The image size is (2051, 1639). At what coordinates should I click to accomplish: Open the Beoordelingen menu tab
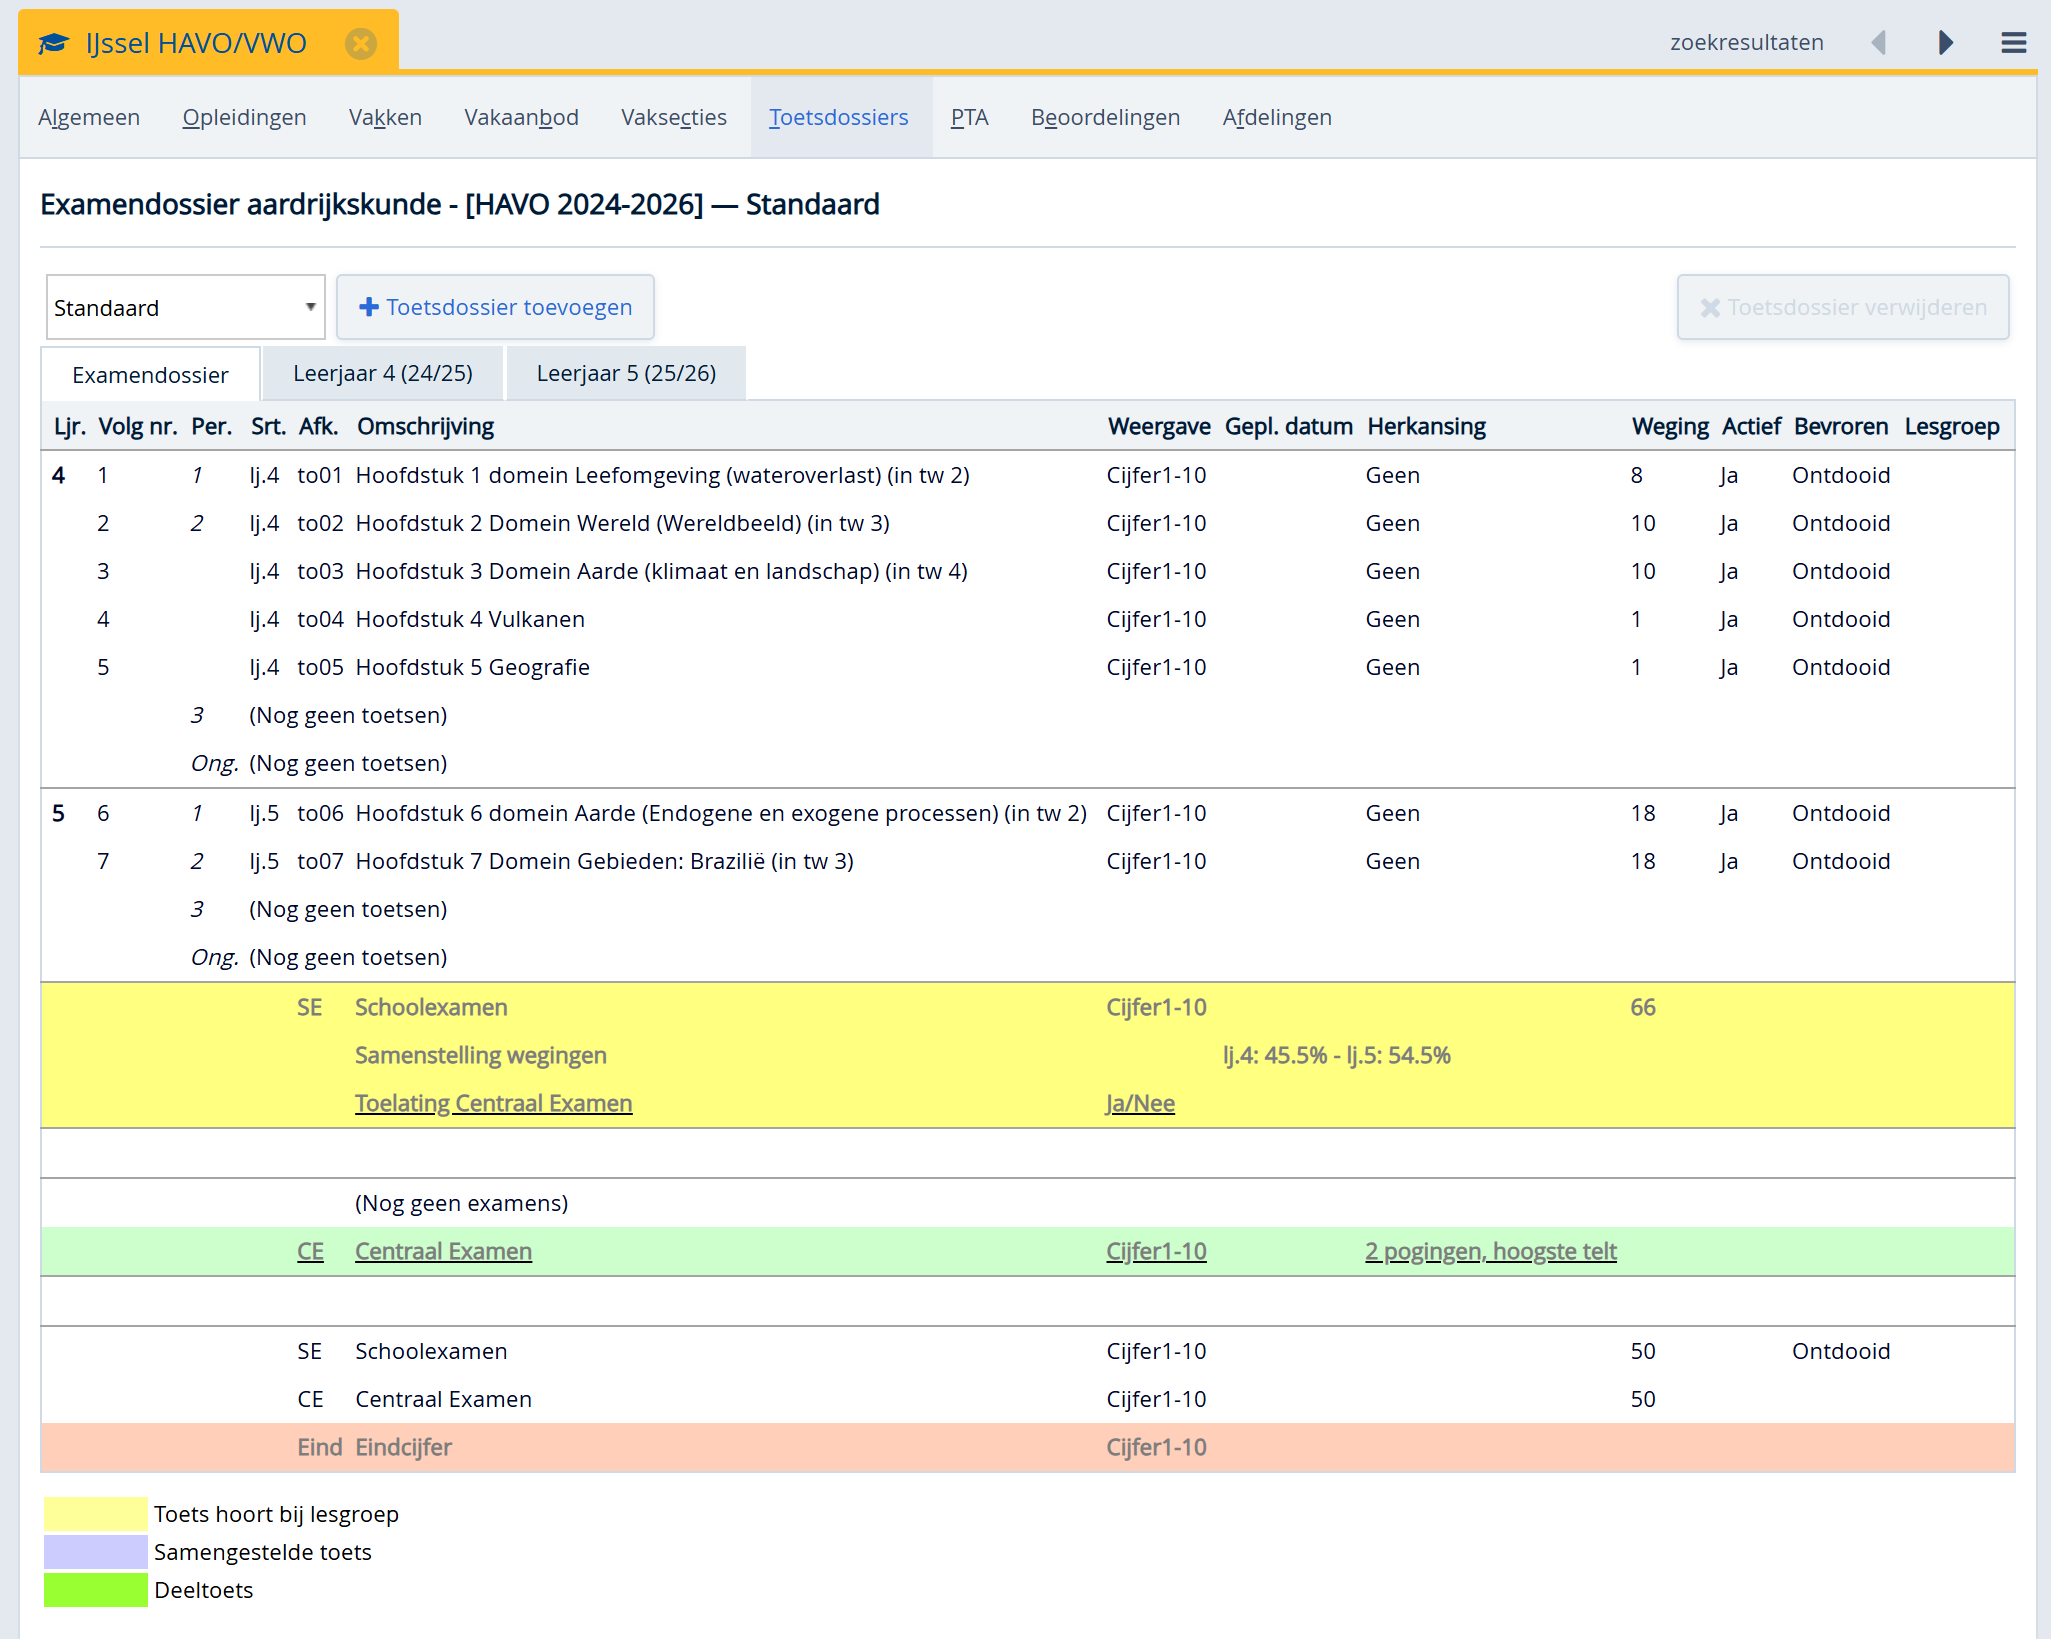point(1105,117)
